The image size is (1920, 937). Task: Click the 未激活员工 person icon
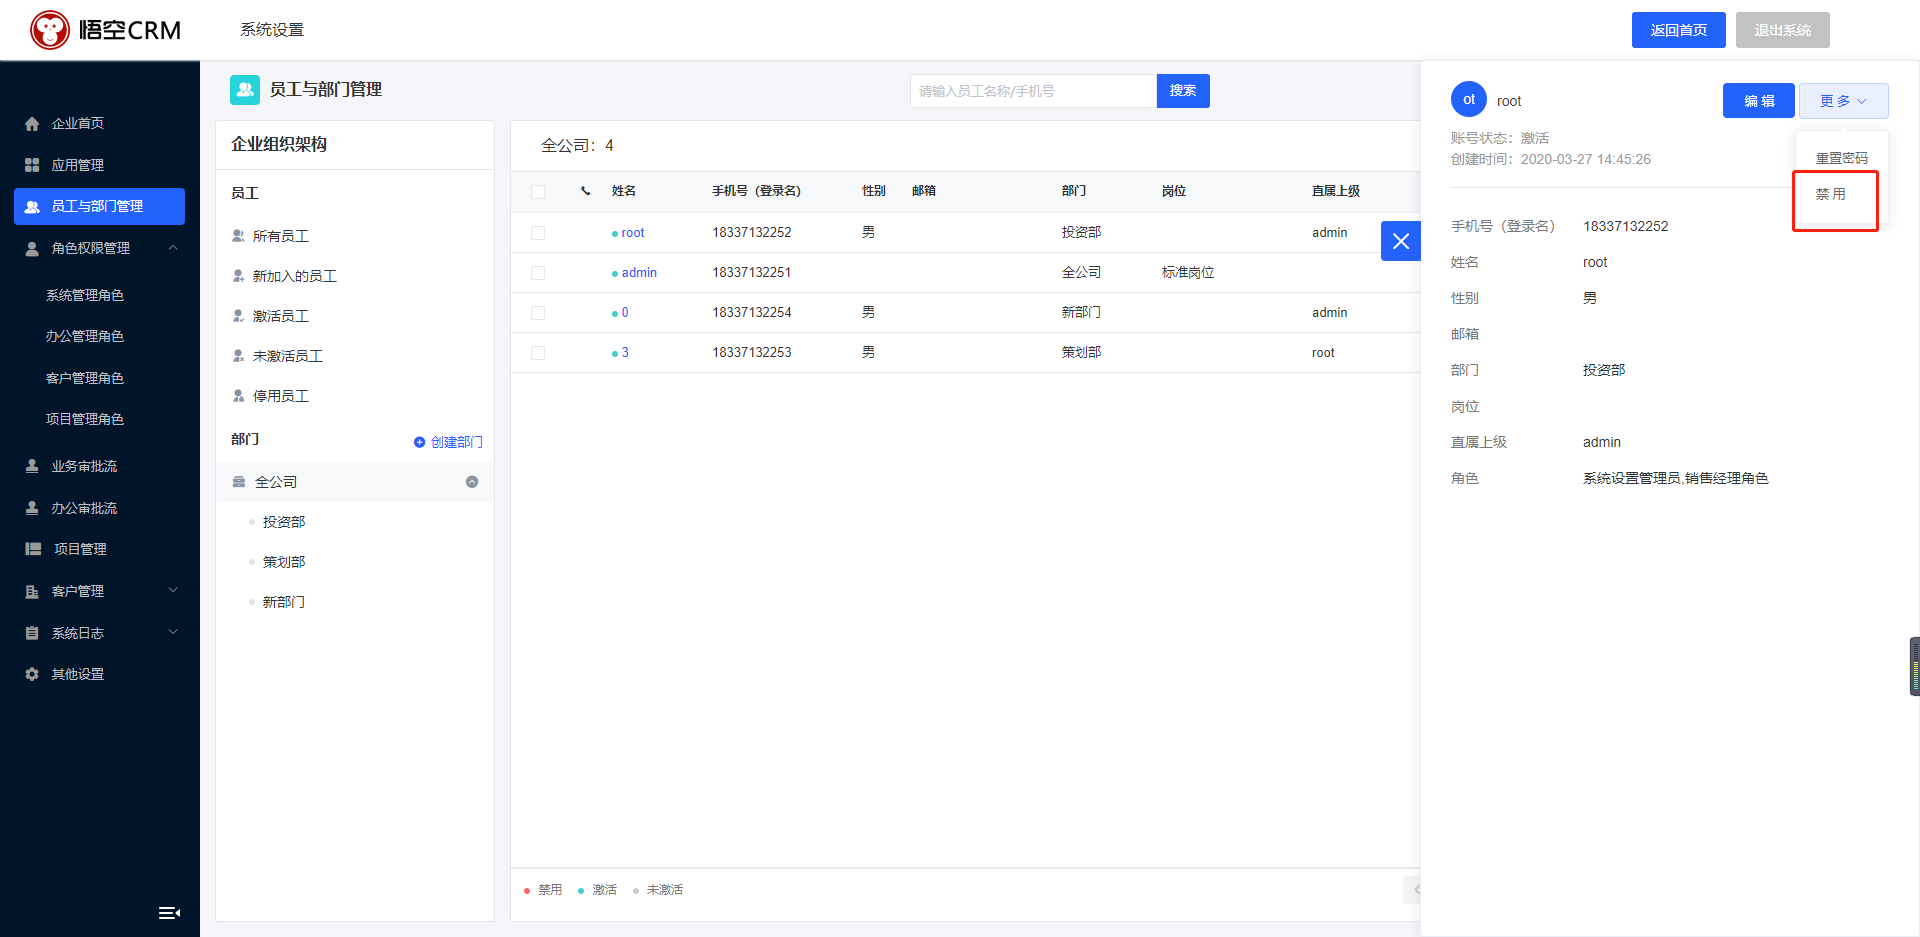click(238, 356)
